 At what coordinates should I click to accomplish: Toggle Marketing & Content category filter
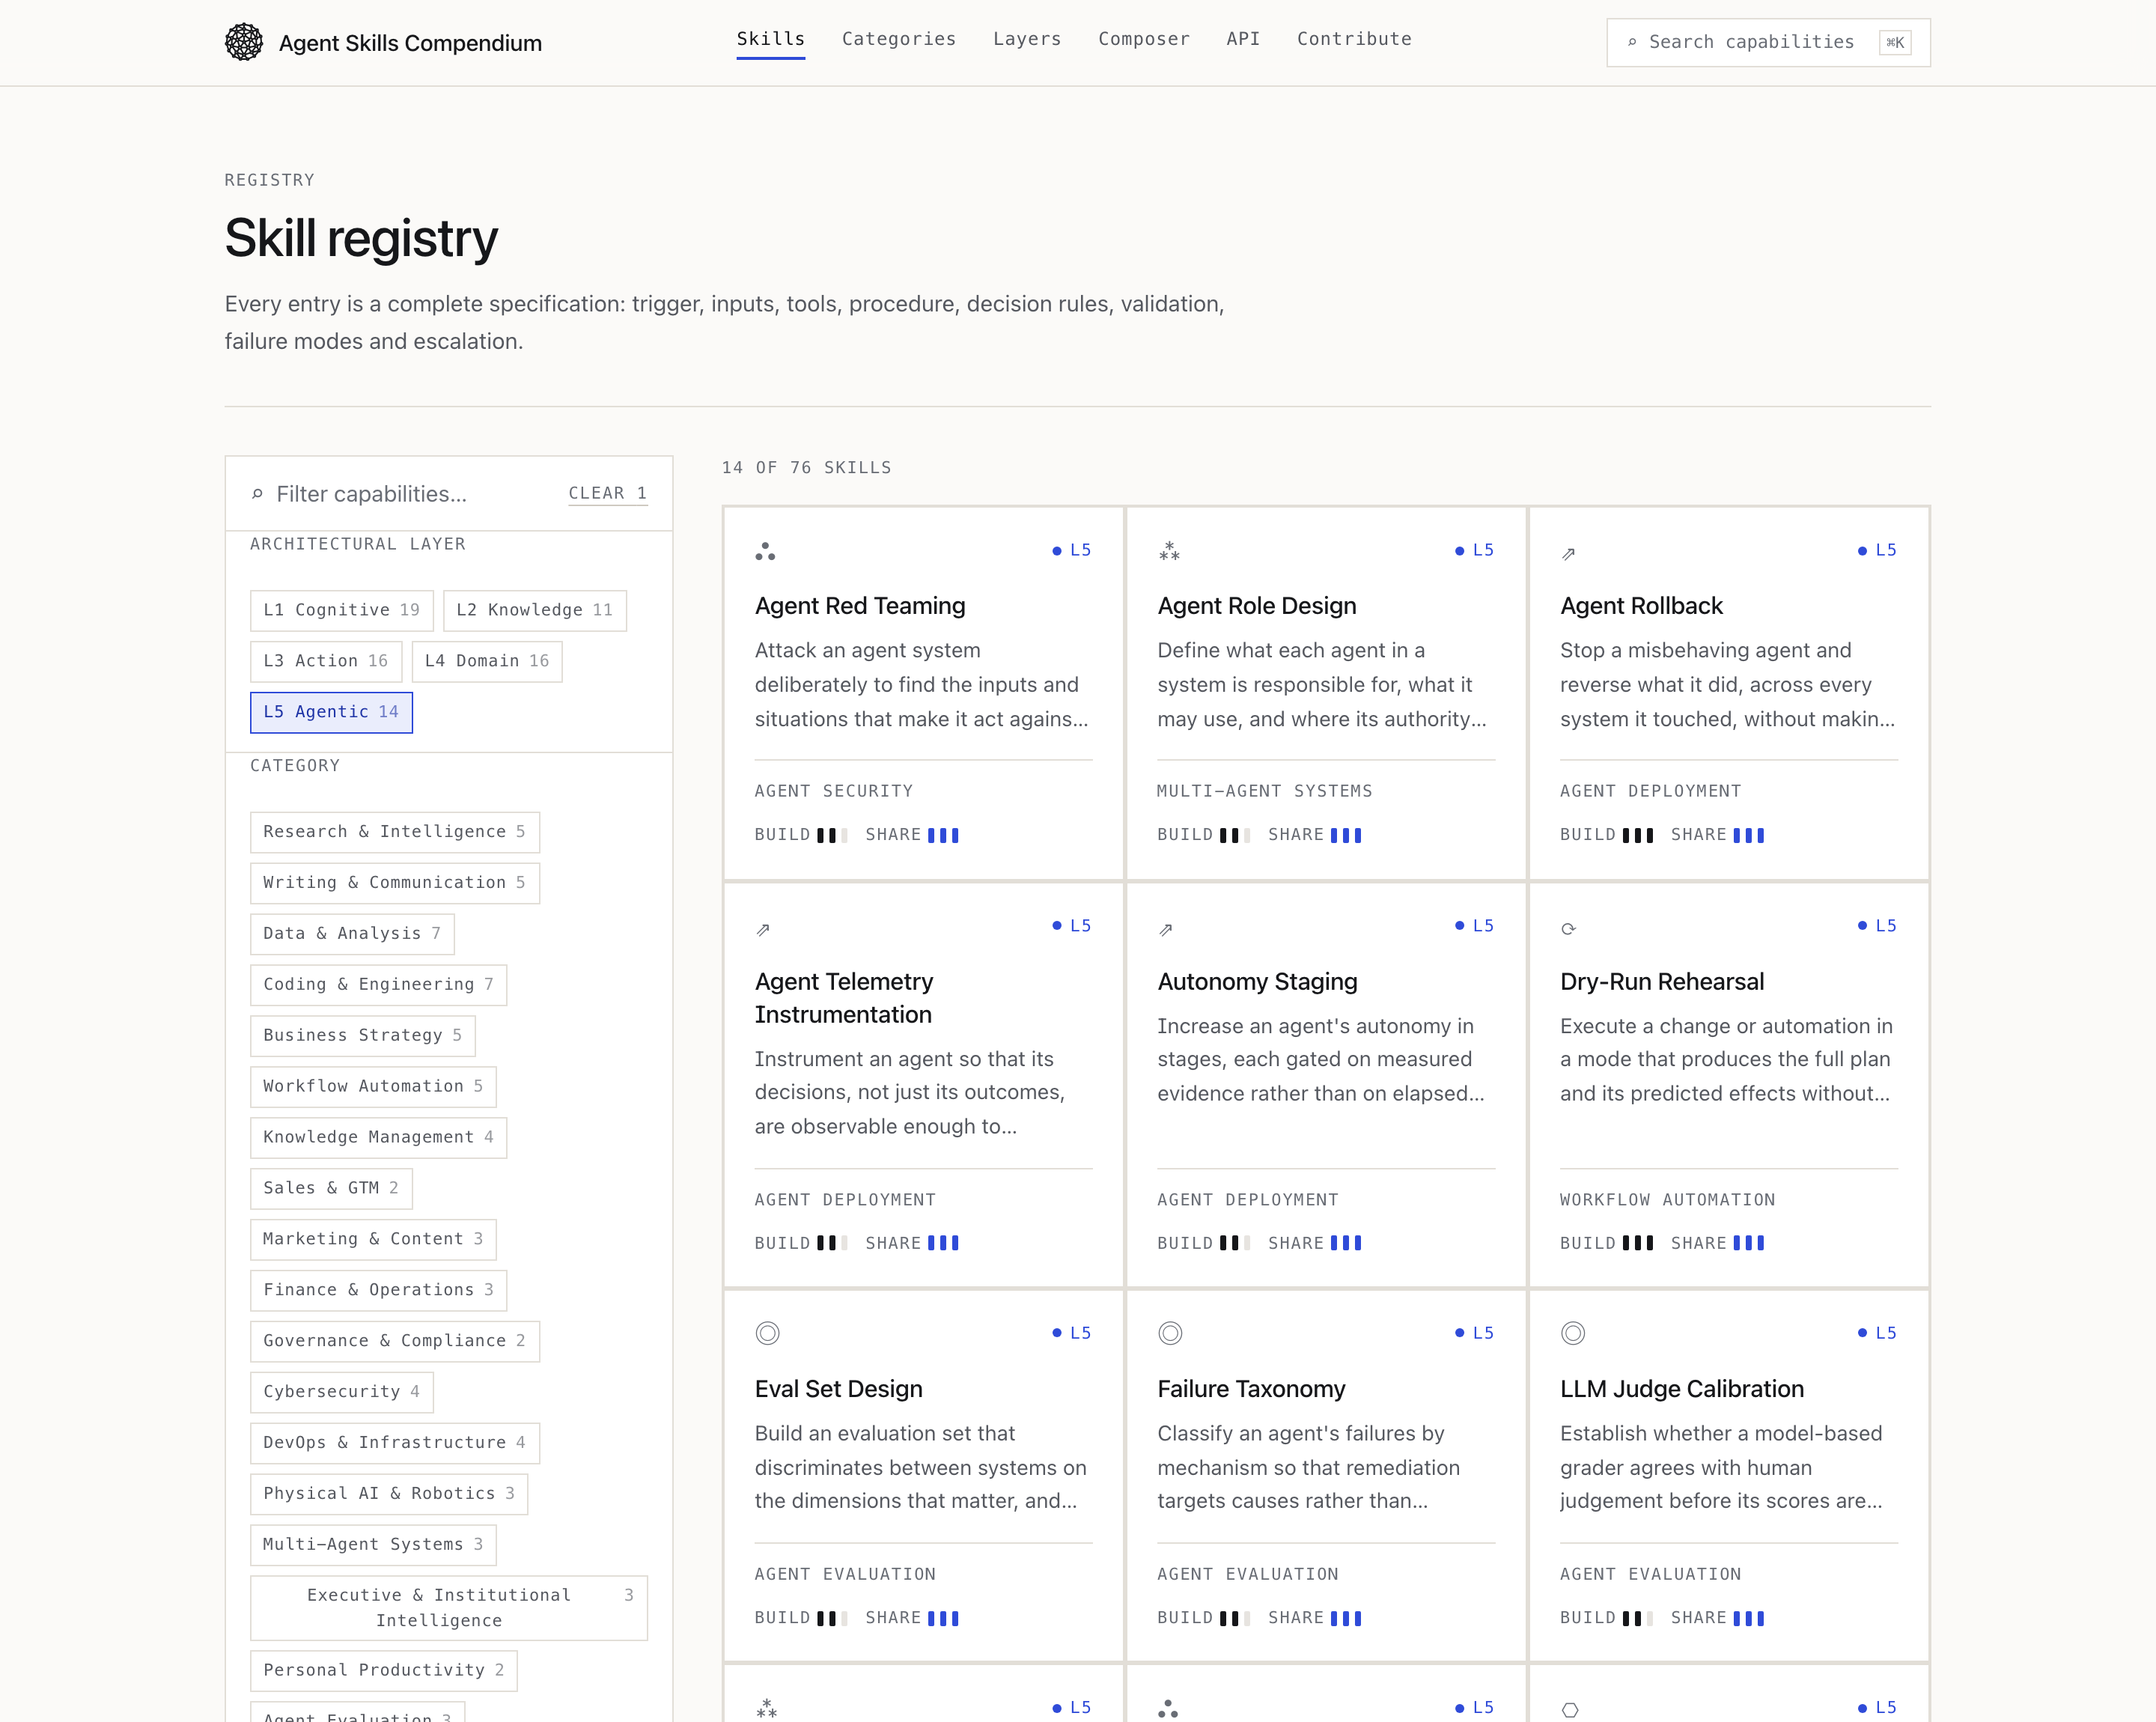(373, 1239)
